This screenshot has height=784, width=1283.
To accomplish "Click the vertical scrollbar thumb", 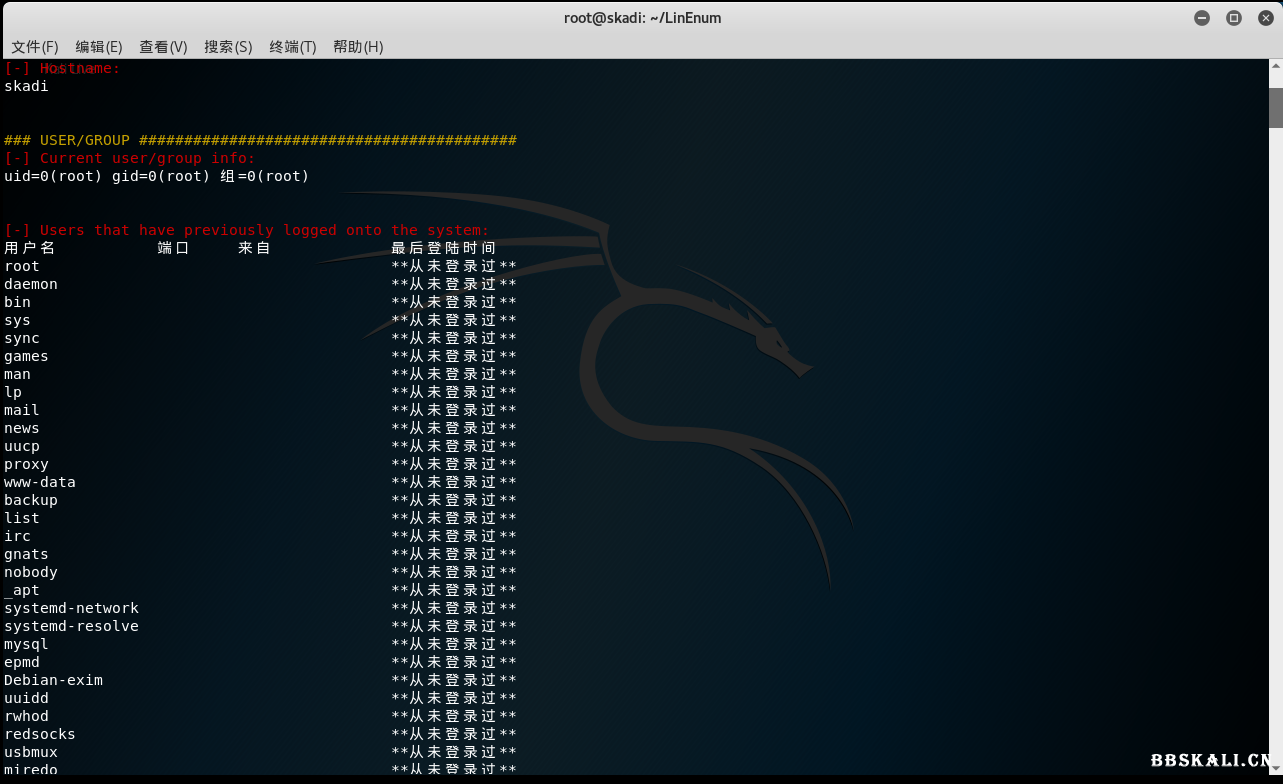I will [x=1275, y=107].
